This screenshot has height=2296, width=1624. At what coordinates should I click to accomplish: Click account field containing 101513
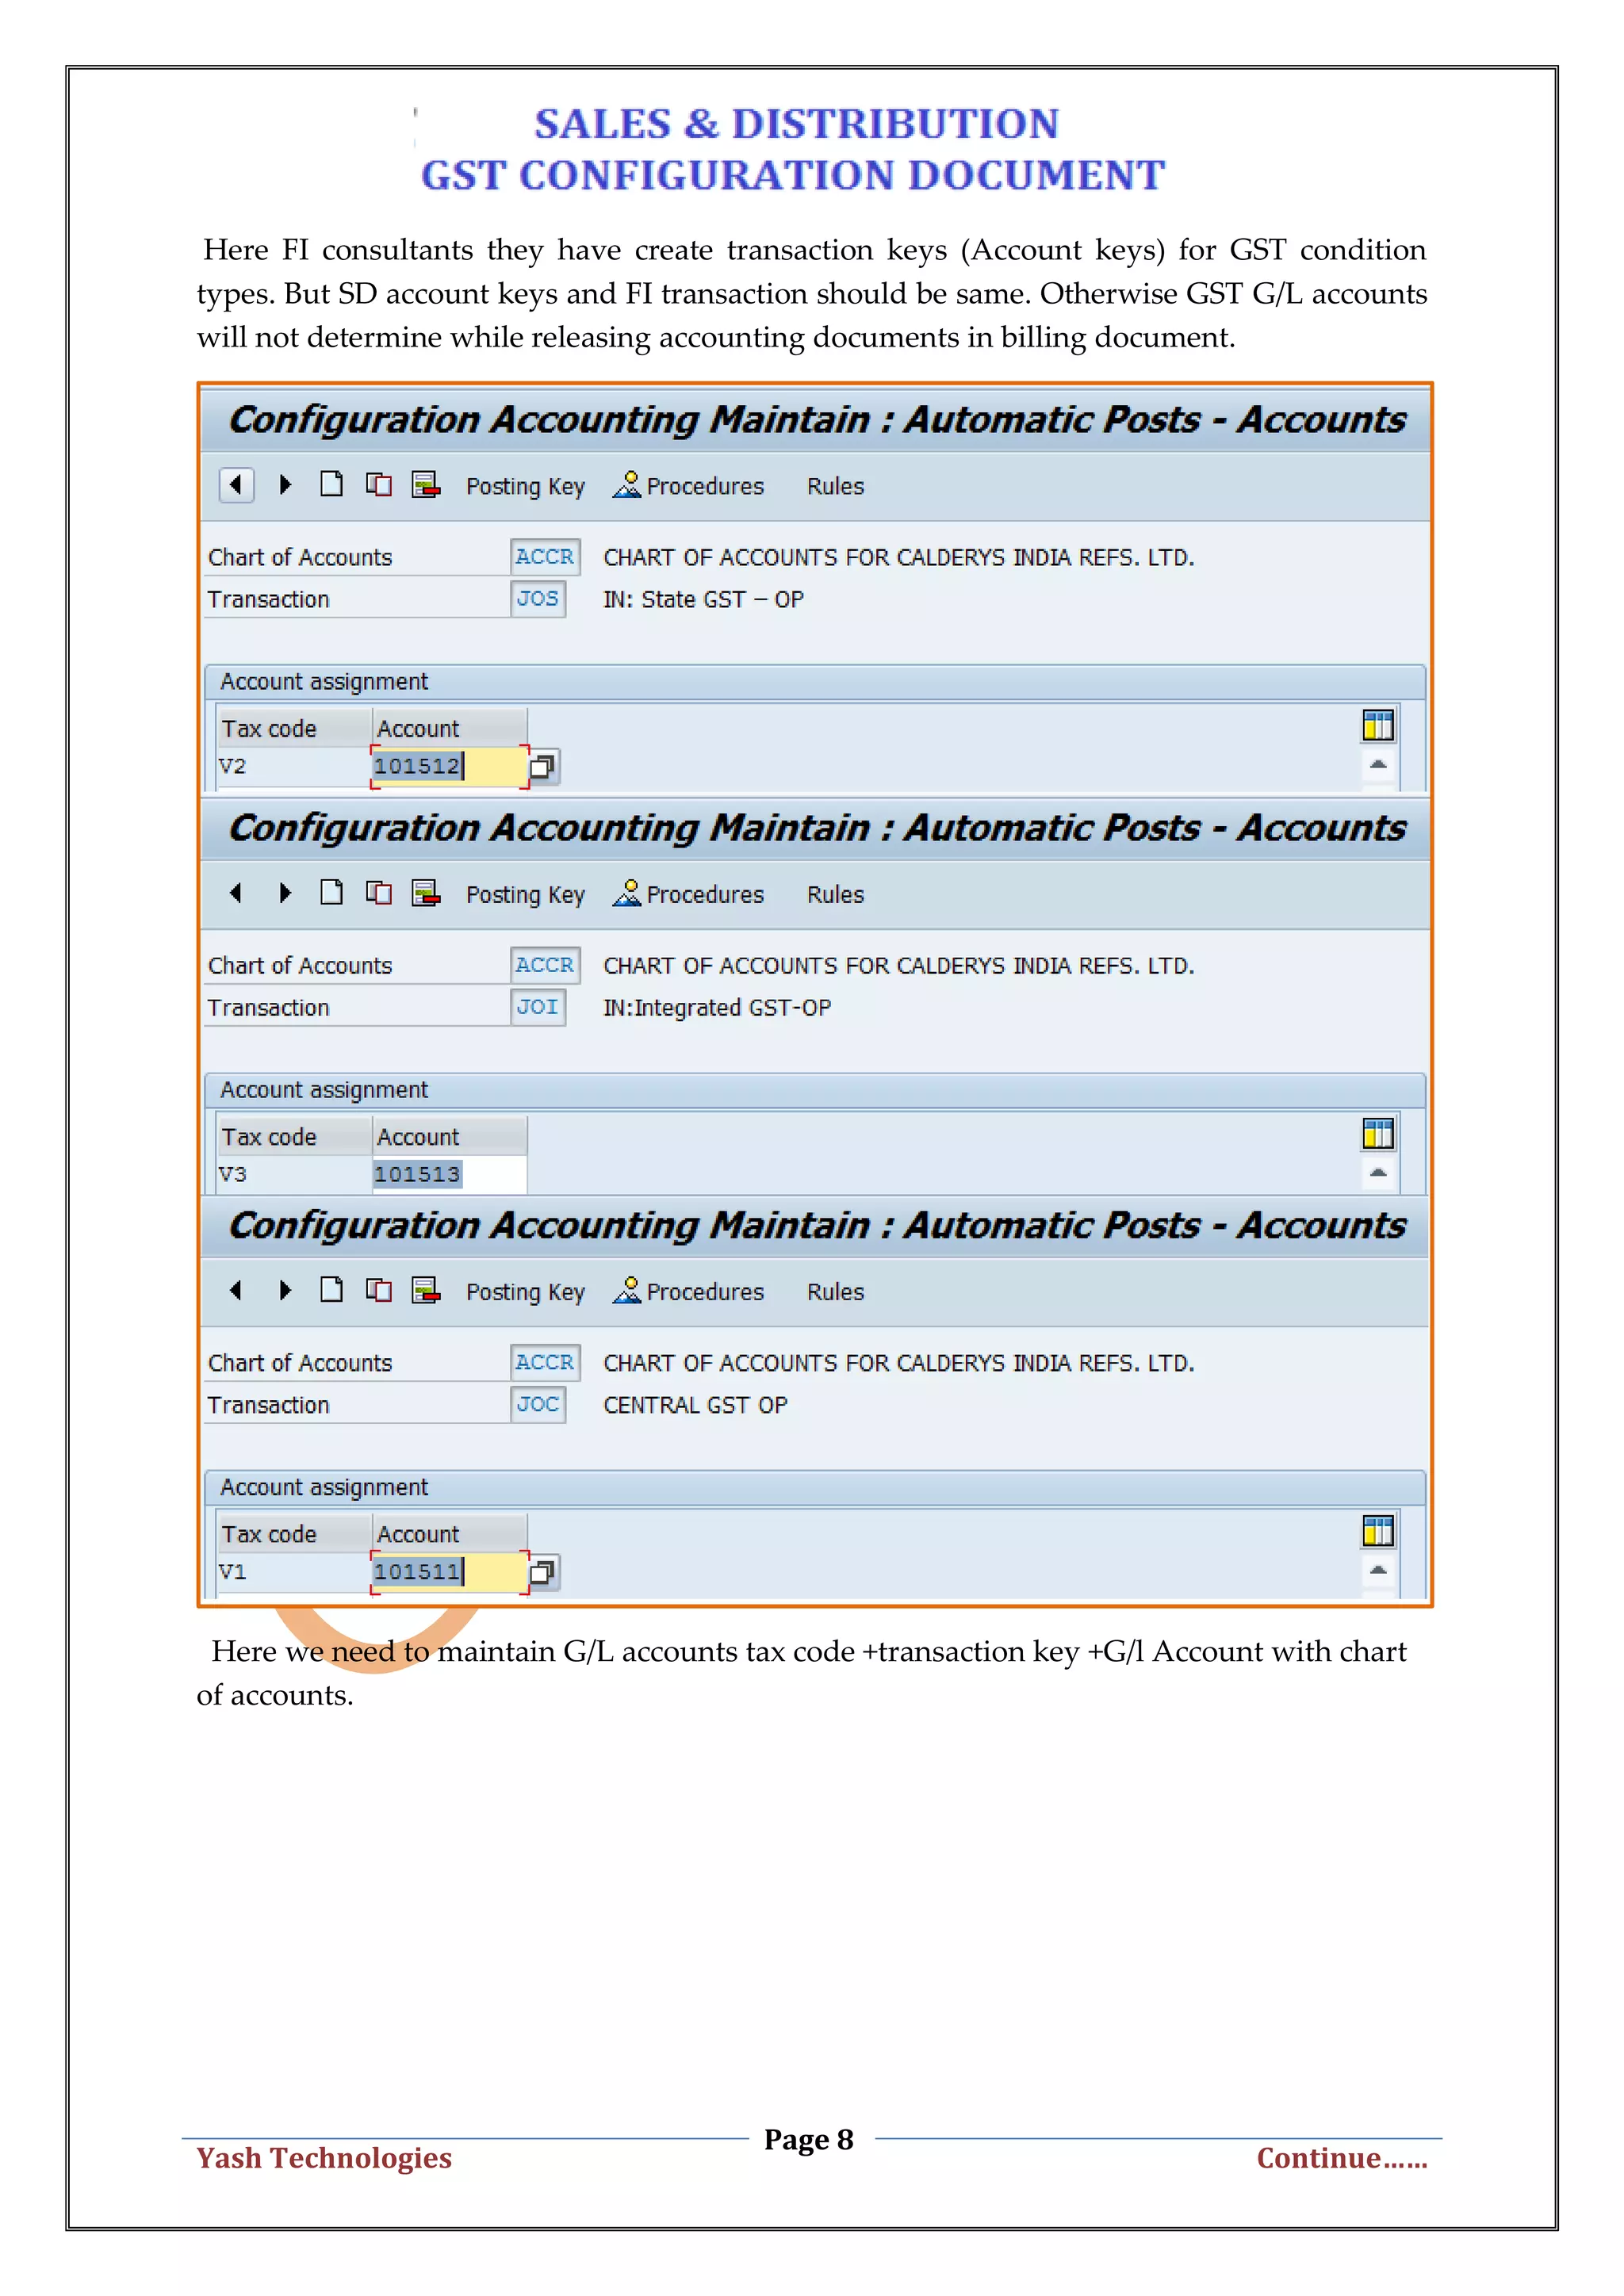pos(449,1174)
